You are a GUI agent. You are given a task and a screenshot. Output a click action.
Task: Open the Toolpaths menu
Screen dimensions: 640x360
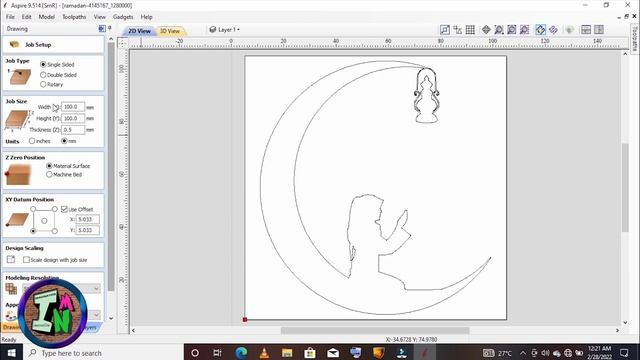74,17
